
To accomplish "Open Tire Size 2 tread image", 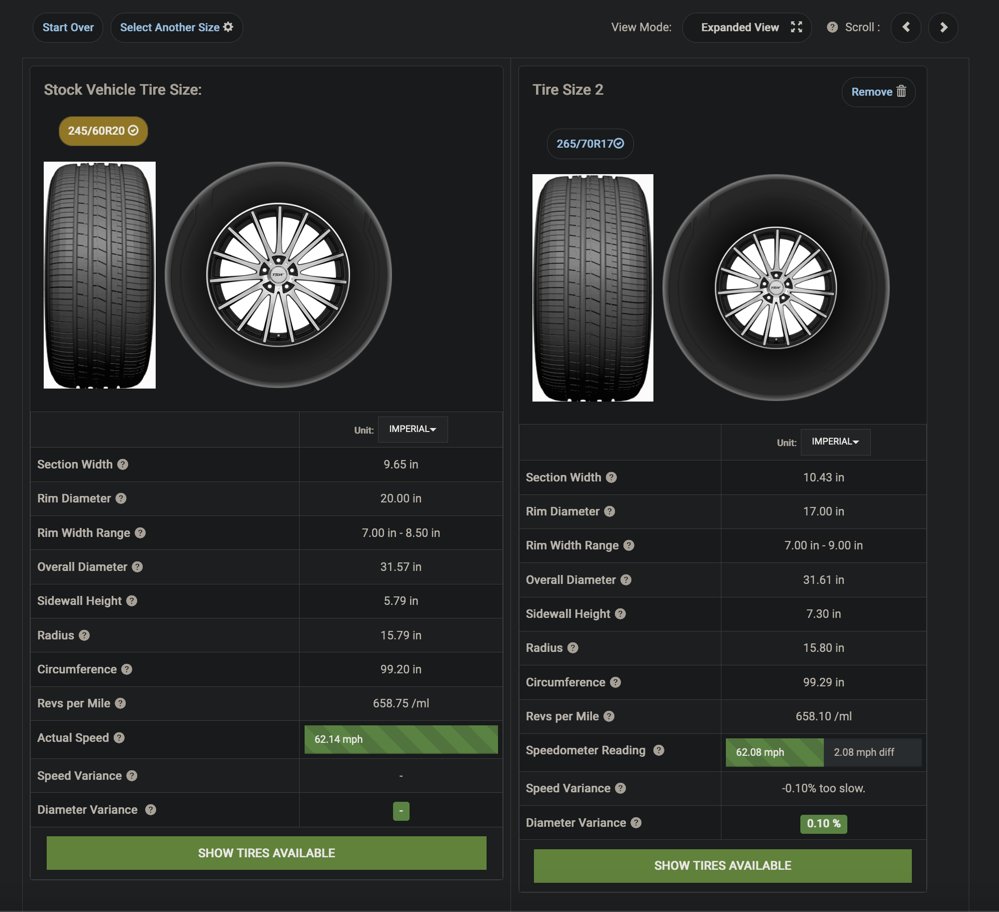I will (593, 287).
